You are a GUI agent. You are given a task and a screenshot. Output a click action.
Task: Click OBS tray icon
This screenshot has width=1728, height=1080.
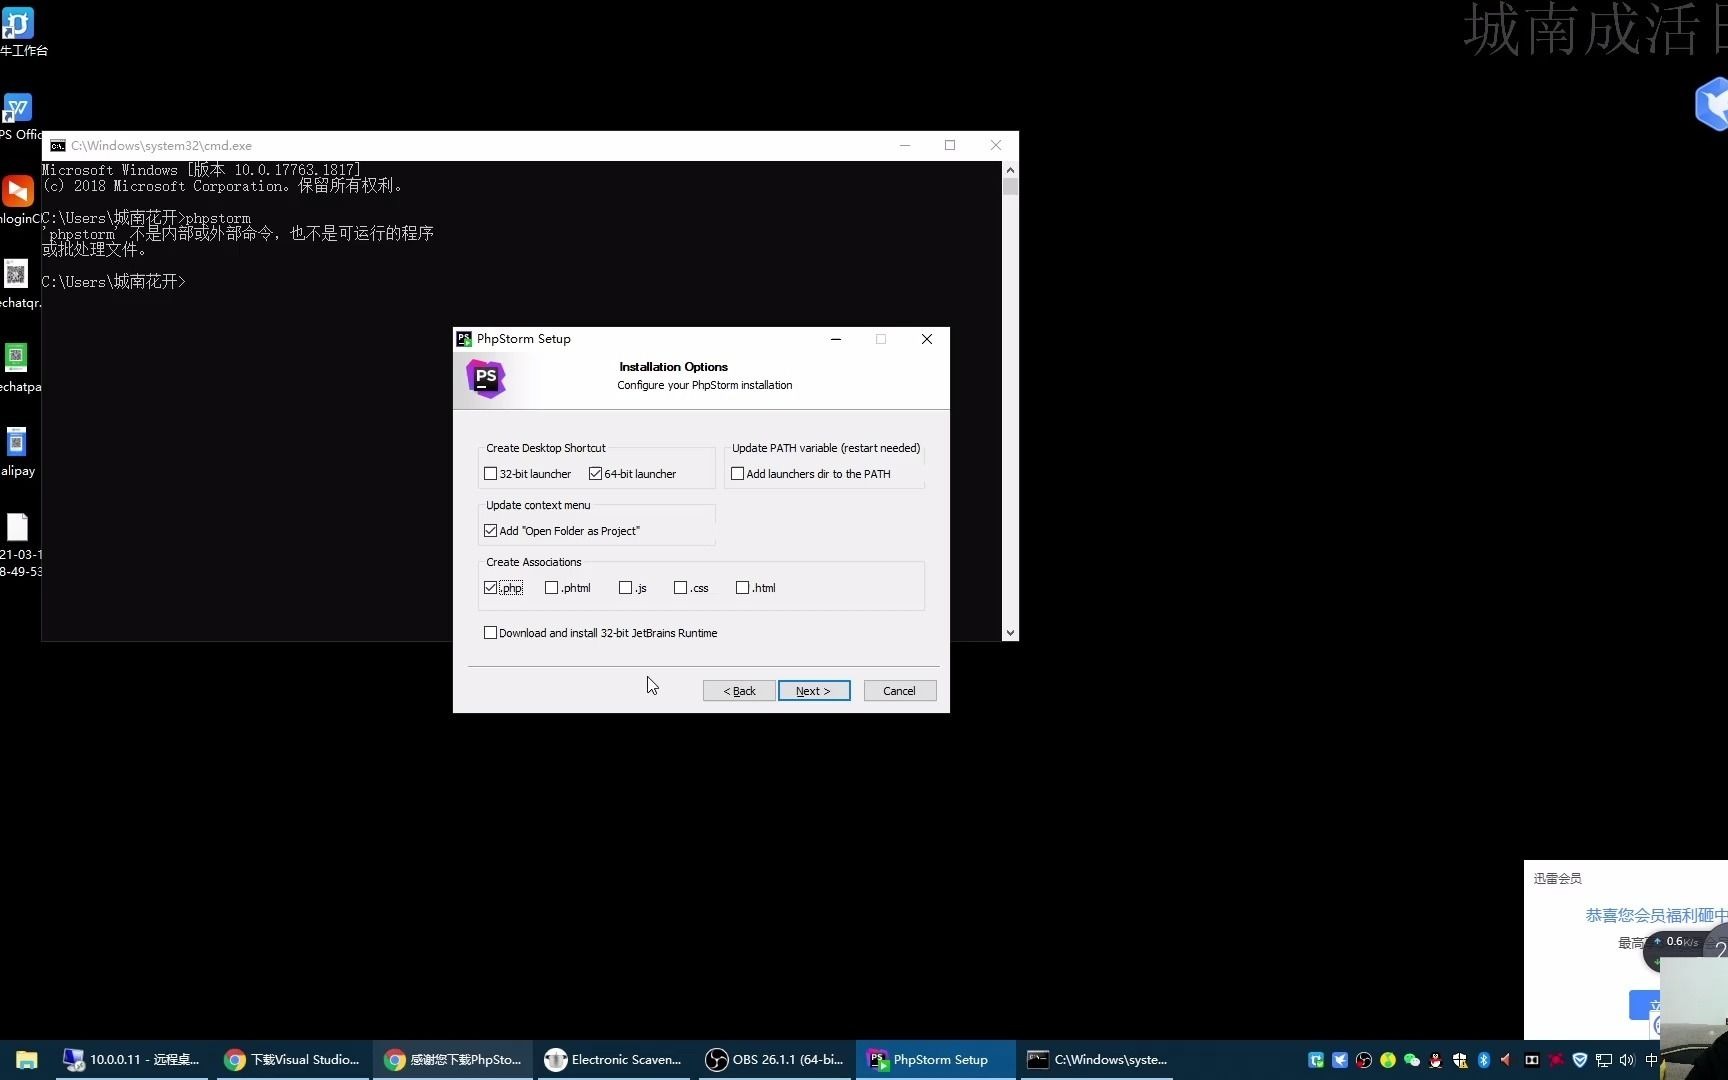(x=1364, y=1060)
